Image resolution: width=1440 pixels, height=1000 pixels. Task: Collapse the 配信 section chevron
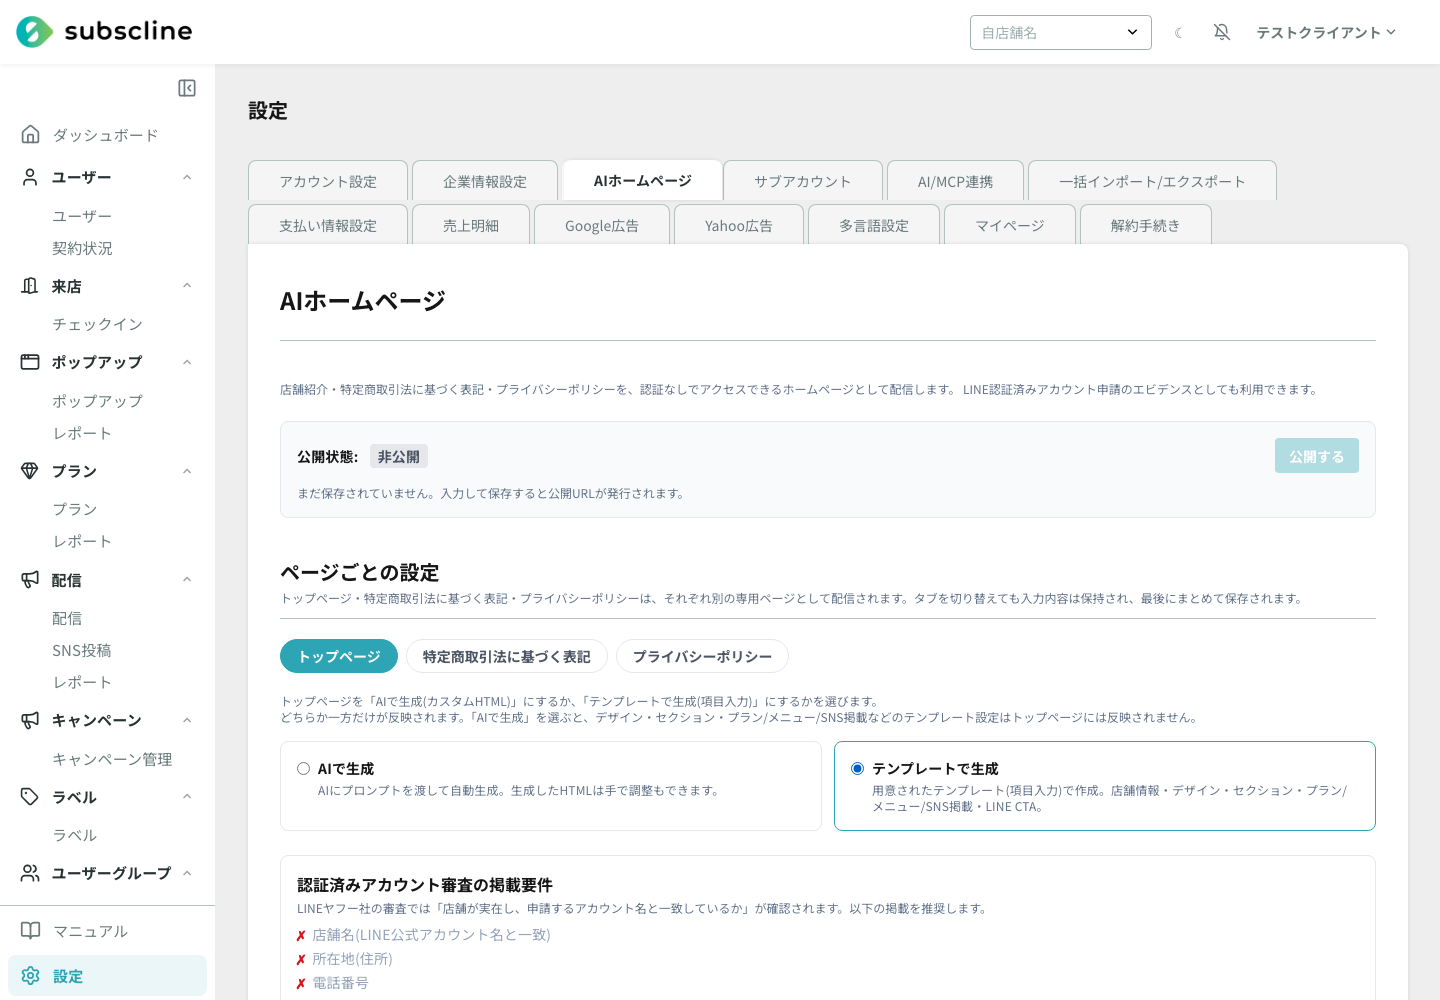[187, 580]
